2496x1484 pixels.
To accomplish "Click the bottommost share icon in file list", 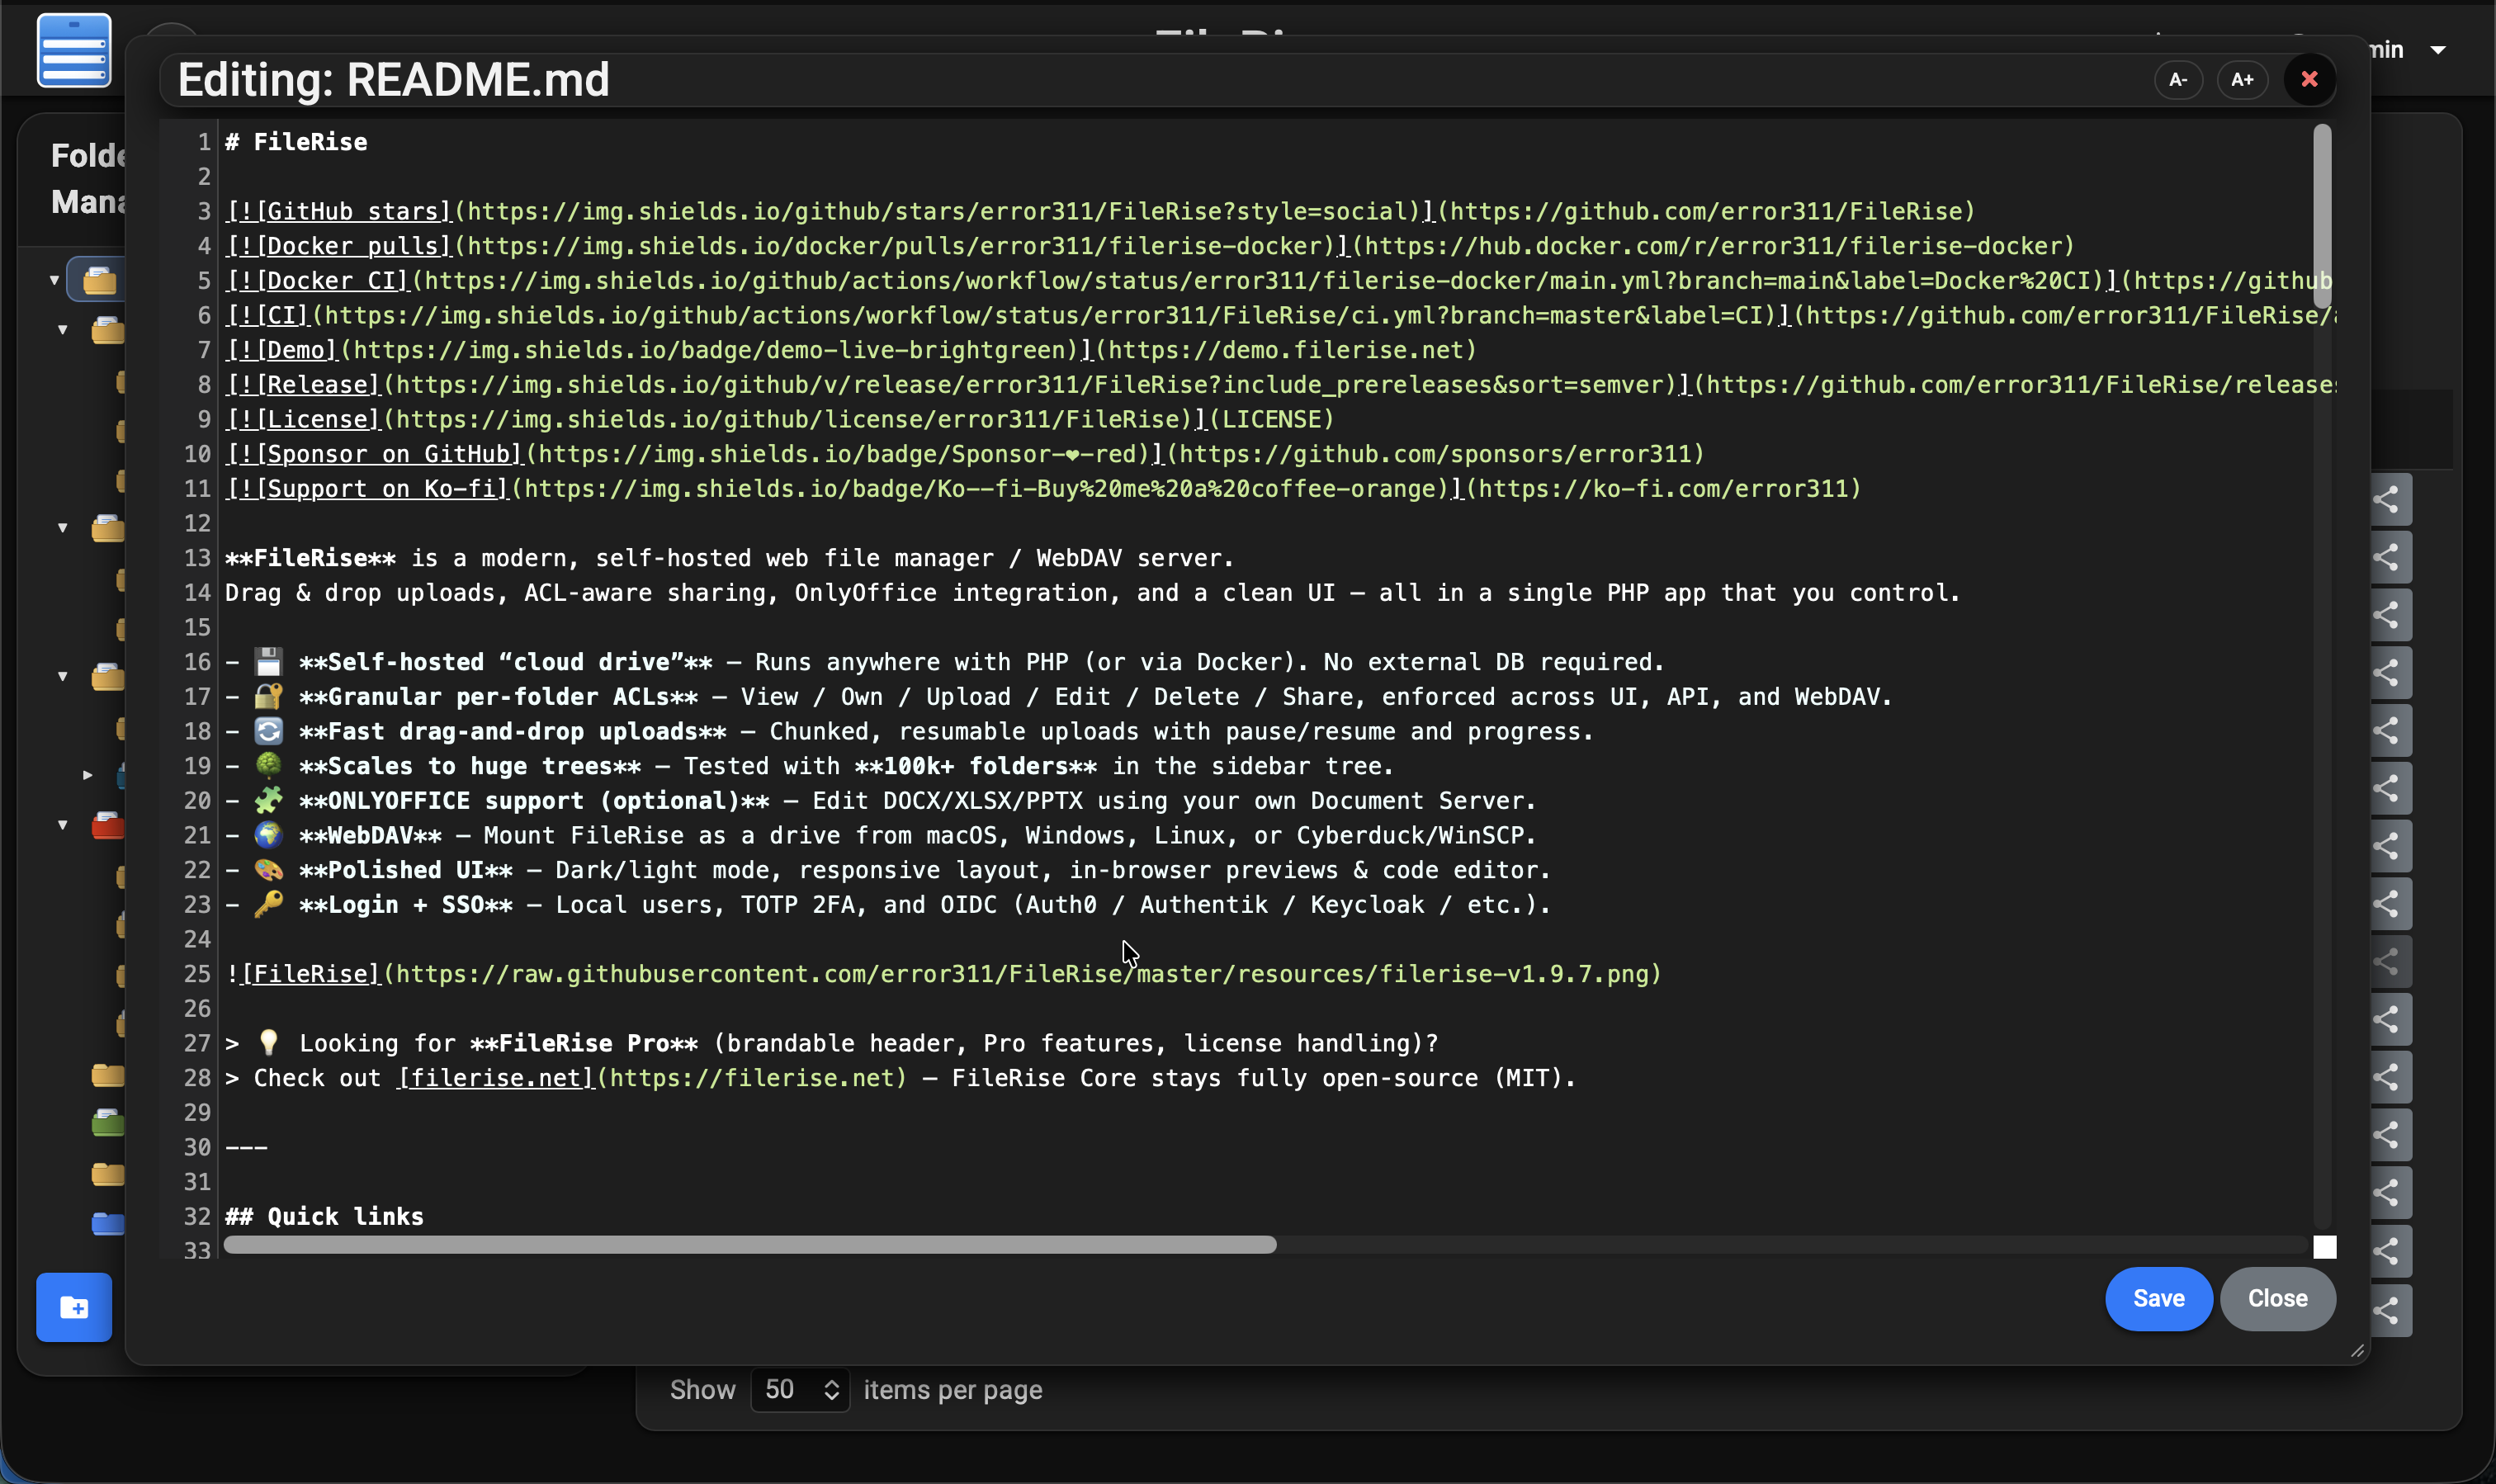I will pyautogui.click(x=2389, y=1310).
